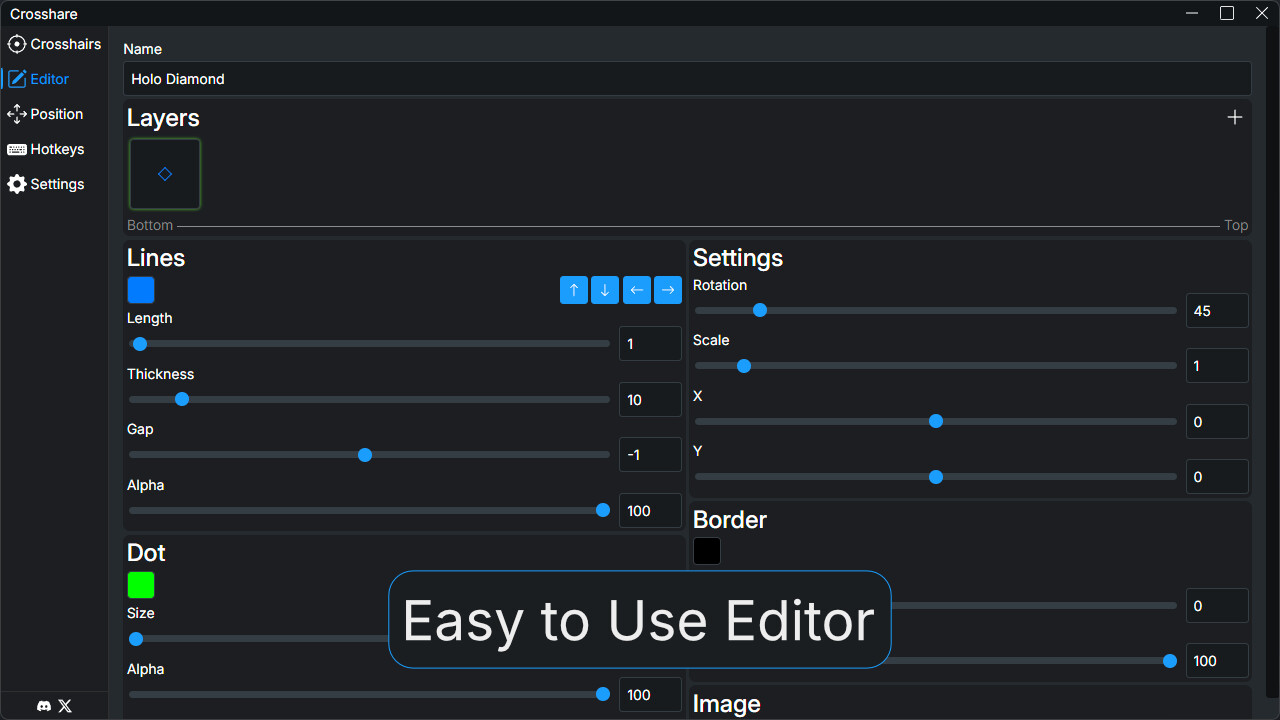Open the black Border color swatch
This screenshot has width=1280, height=720.
pyautogui.click(x=707, y=551)
